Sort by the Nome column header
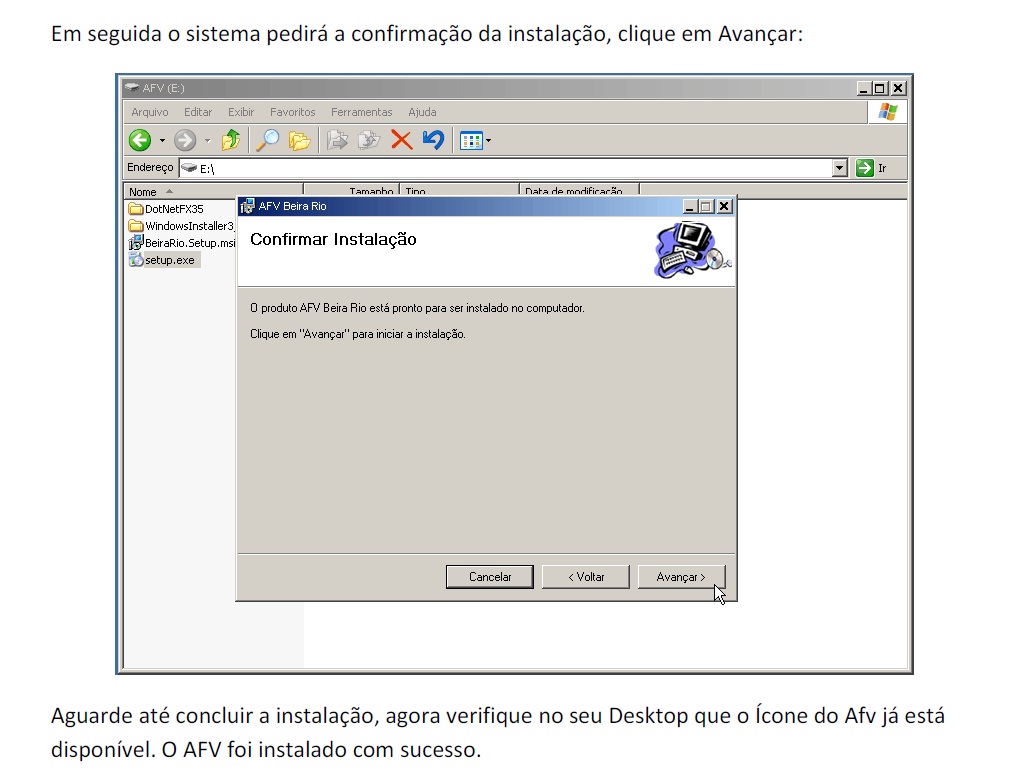 click(x=213, y=191)
